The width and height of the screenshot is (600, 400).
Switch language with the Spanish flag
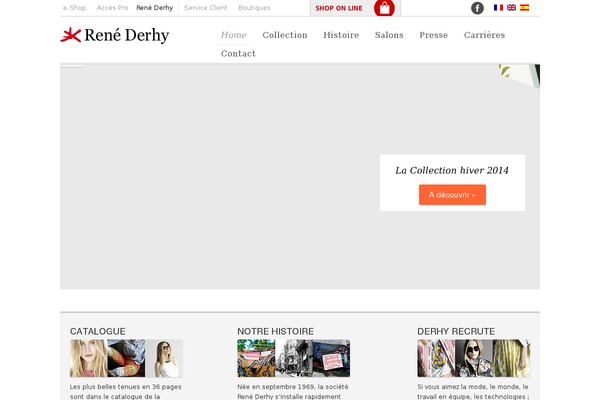pyautogui.click(x=524, y=7)
